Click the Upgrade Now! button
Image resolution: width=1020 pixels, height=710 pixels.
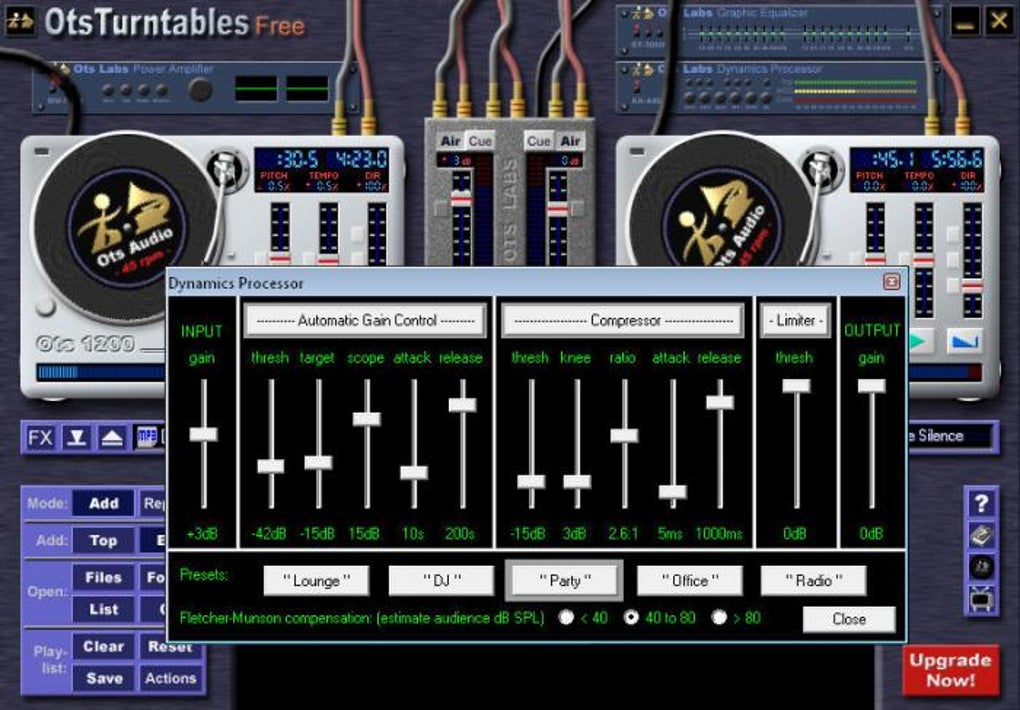950,670
